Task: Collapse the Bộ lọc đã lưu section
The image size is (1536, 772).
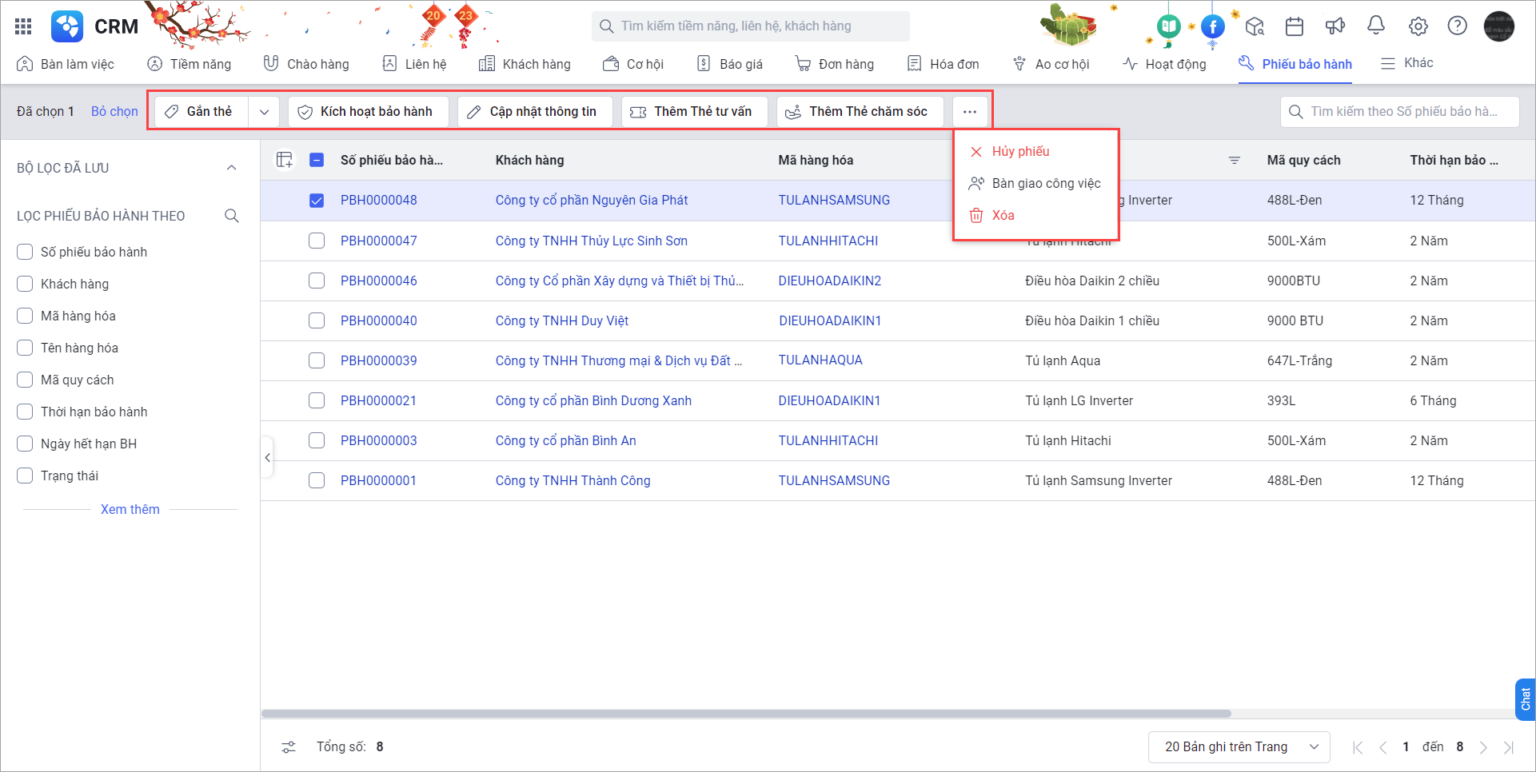Action: (x=231, y=168)
